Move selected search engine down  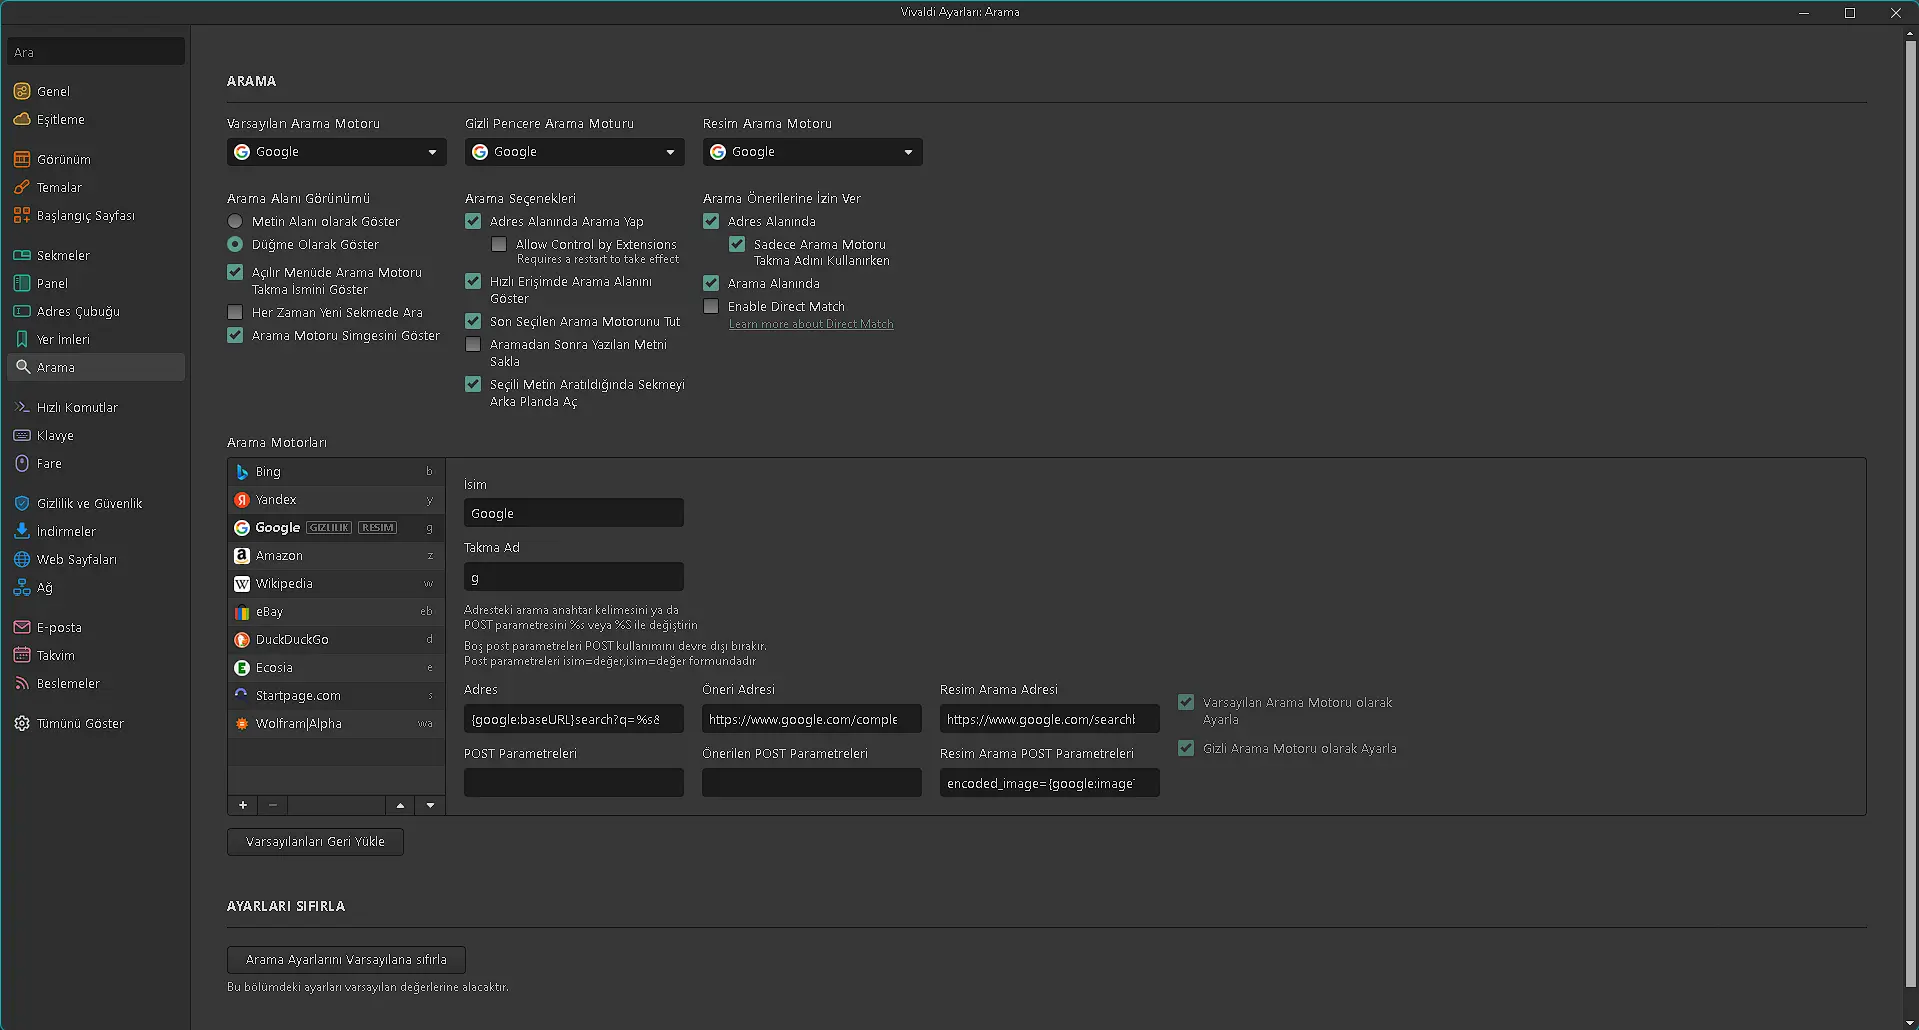click(x=431, y=805)
